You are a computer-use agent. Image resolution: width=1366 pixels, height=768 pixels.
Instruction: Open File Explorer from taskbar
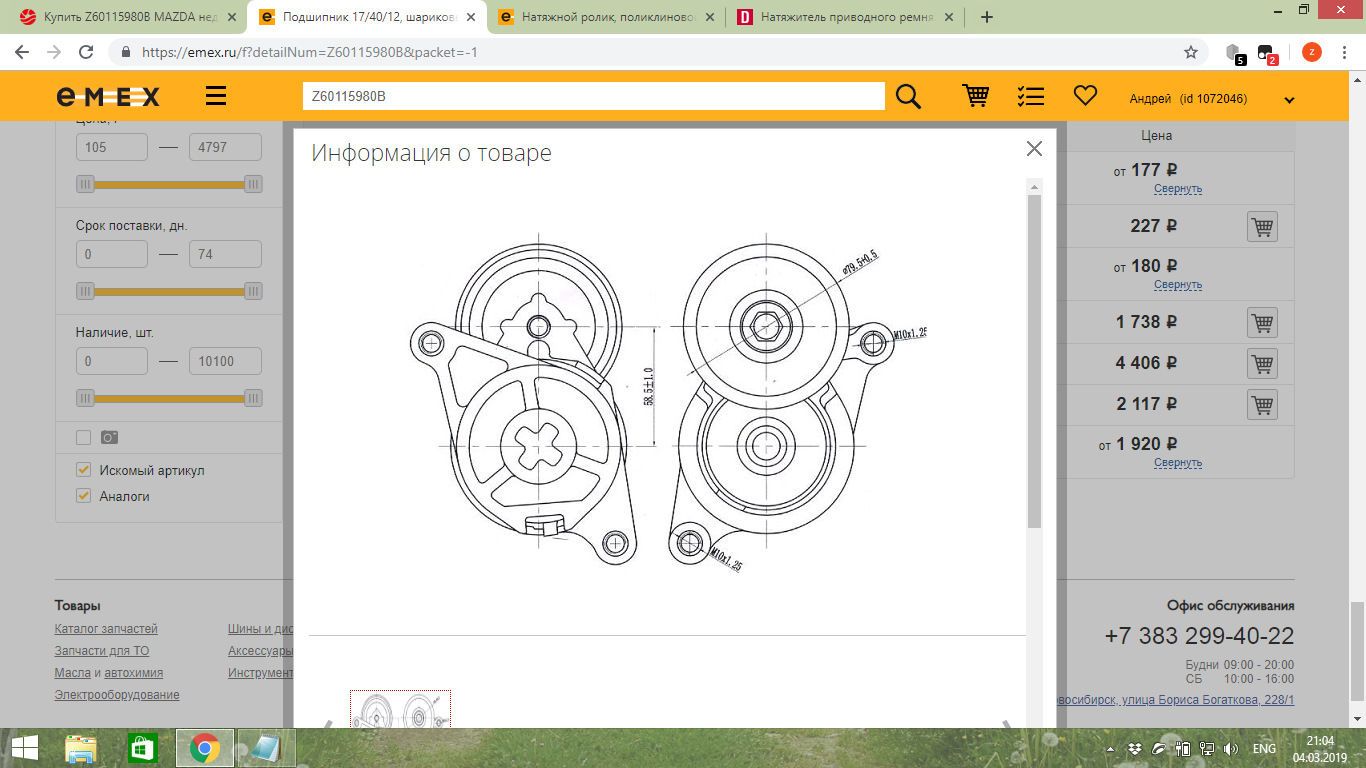[82, 748]
